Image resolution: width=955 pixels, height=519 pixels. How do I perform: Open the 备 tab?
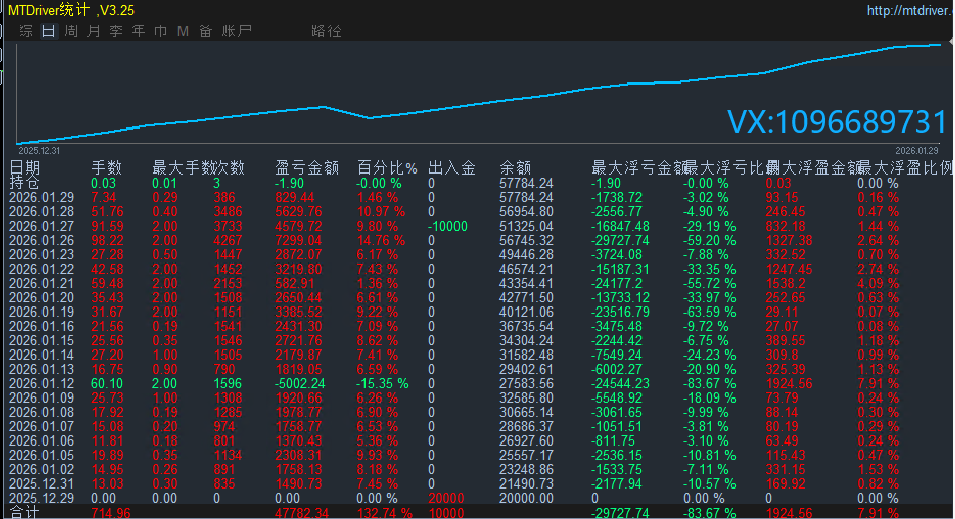click(x=205, y=31)
